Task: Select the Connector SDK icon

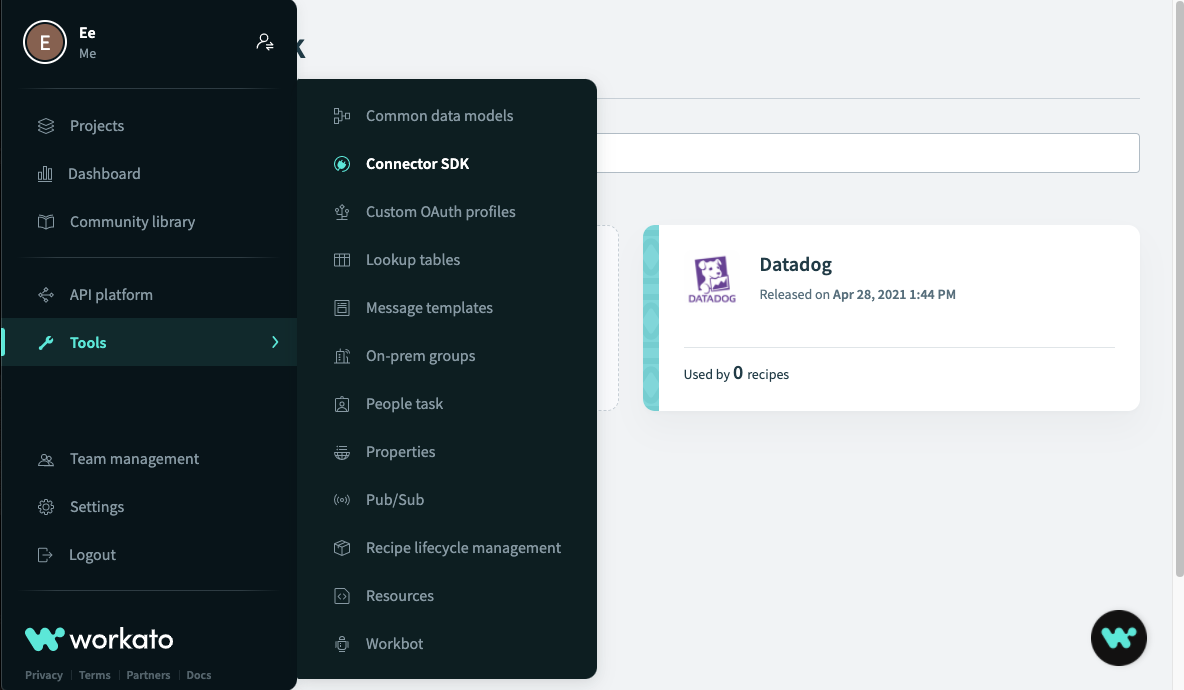Action: (341, 163)
